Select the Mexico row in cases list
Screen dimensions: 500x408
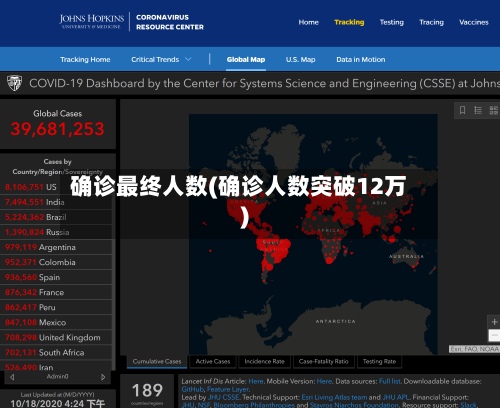click(56, 322)
